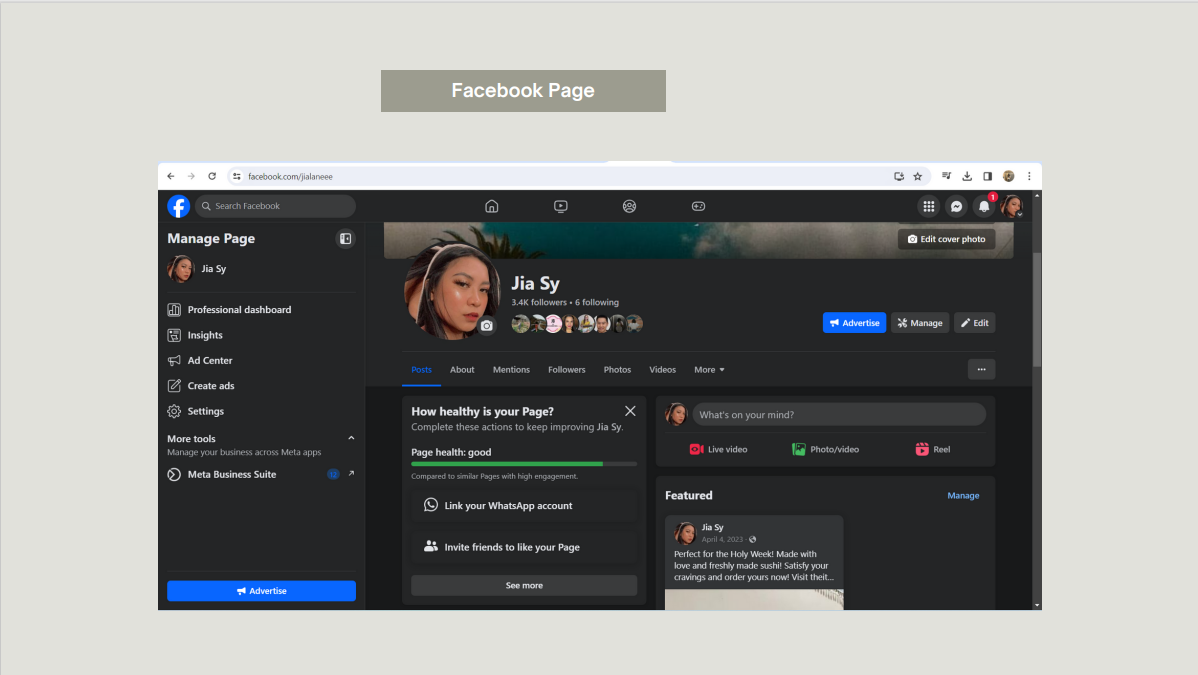The image size is (1198, 675).
Task: Click Edit cover photo button
Action: (x=946, y=239)
